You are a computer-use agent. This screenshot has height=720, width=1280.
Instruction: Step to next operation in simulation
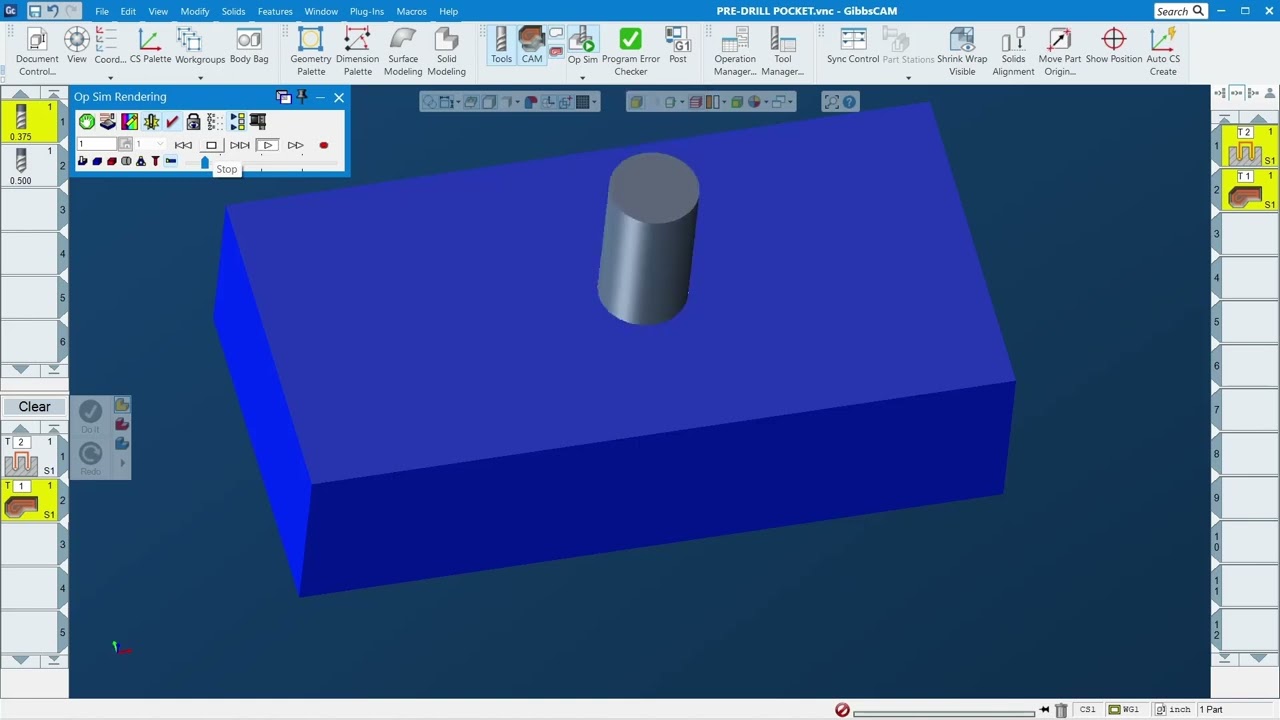click(239, 145)
